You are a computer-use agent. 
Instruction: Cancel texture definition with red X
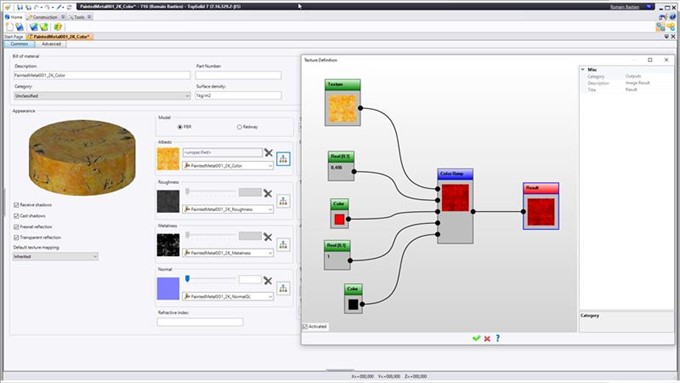click(487, 339)
